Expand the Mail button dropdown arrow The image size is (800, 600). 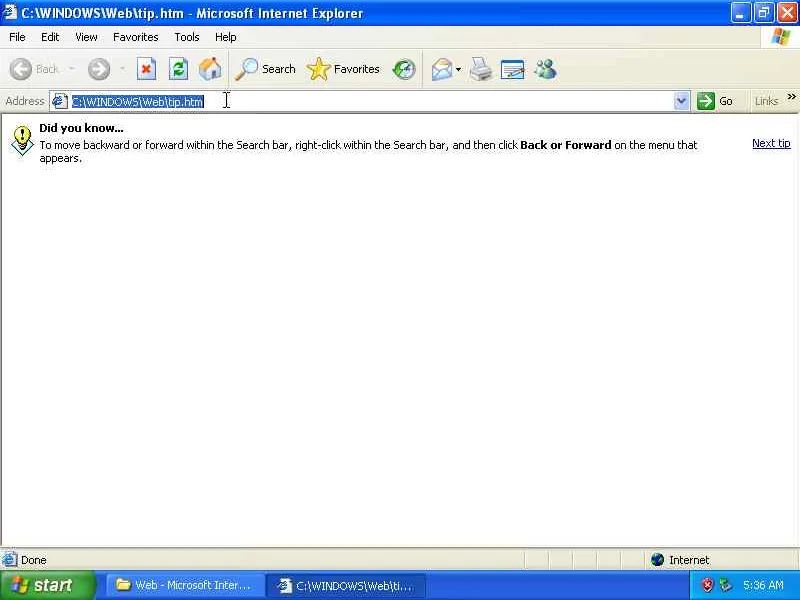coord(459,69)
